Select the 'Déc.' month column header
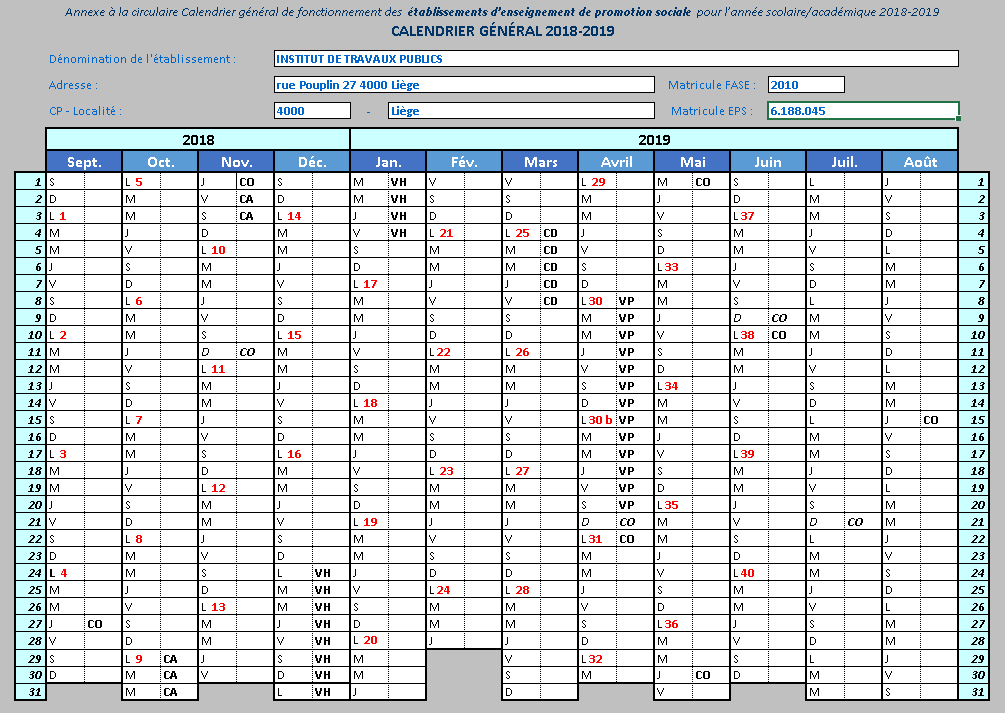This screenshot has width=1005, height=713. 312,162
